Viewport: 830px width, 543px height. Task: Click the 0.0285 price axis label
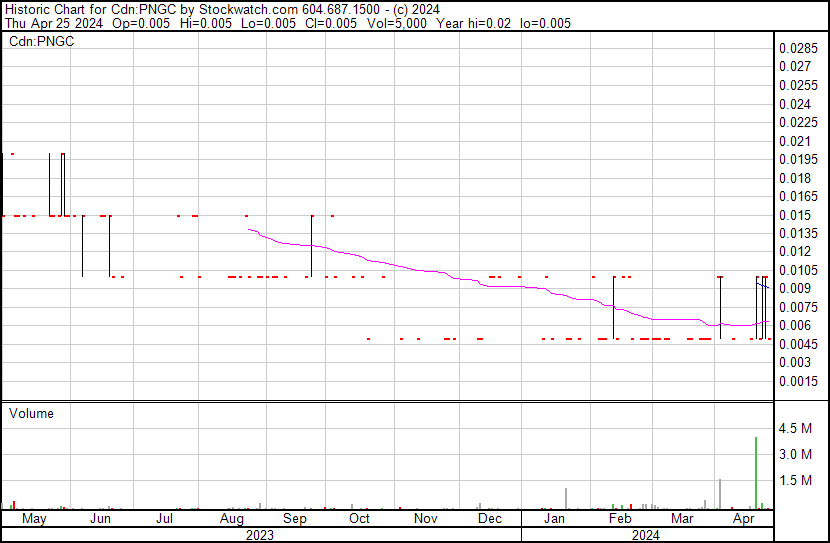[798, 49]
